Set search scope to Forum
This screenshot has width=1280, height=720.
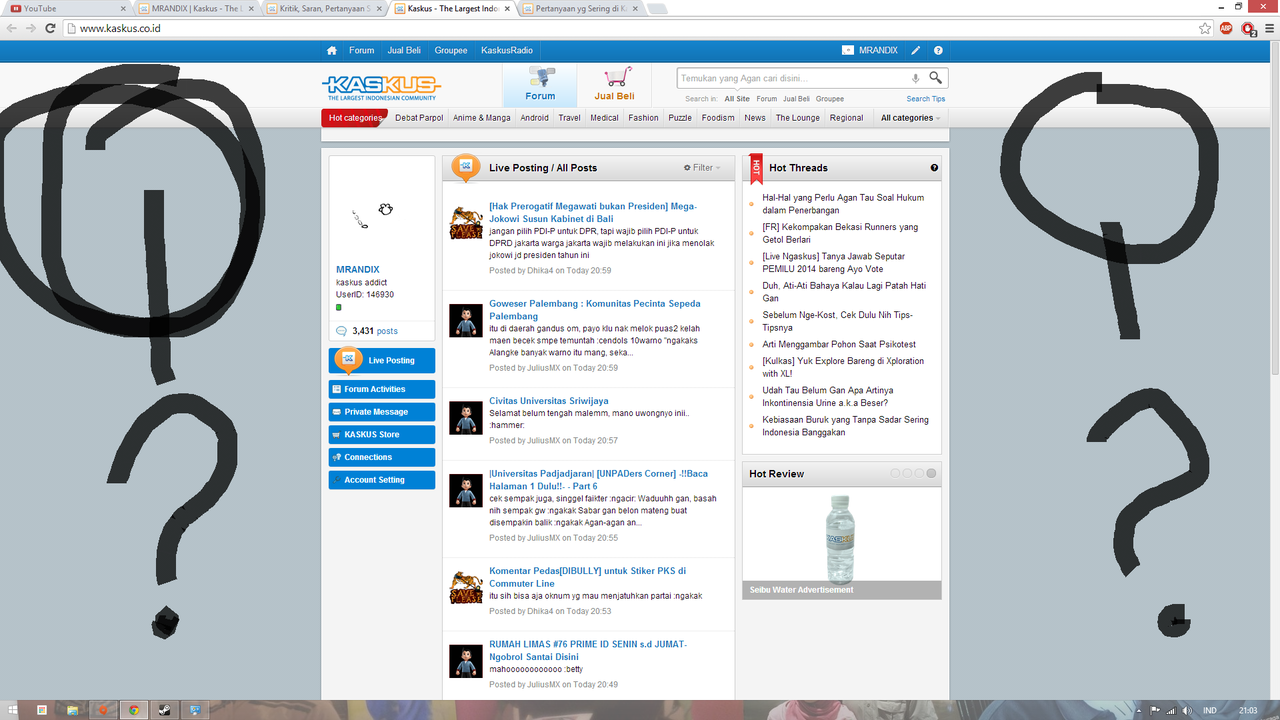click(x=766, y=99)
